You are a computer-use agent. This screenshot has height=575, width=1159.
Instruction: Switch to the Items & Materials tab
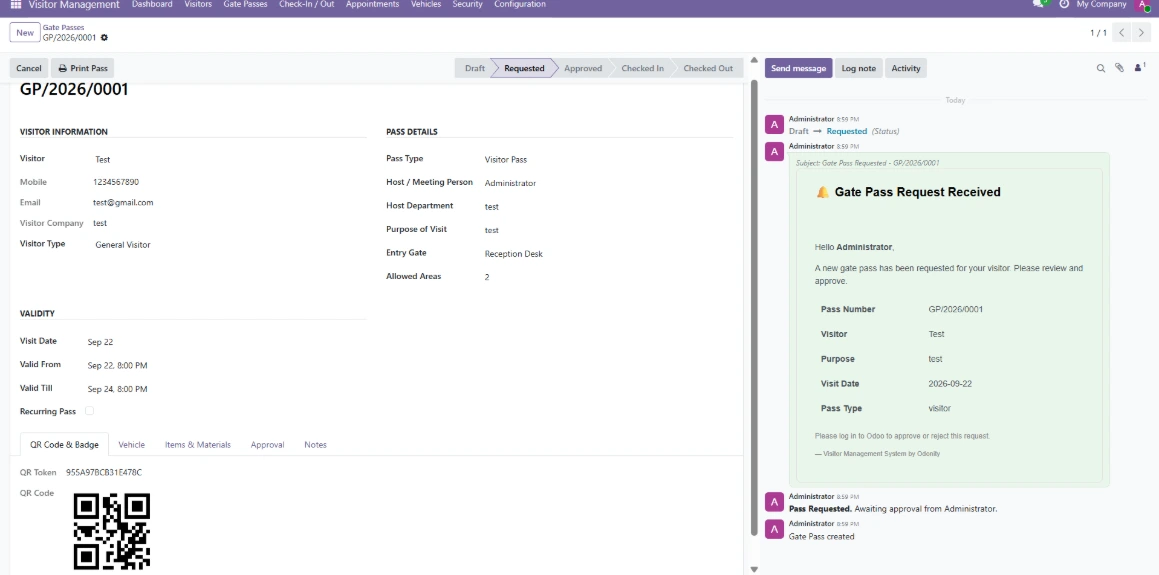click(x=197, y=445)
